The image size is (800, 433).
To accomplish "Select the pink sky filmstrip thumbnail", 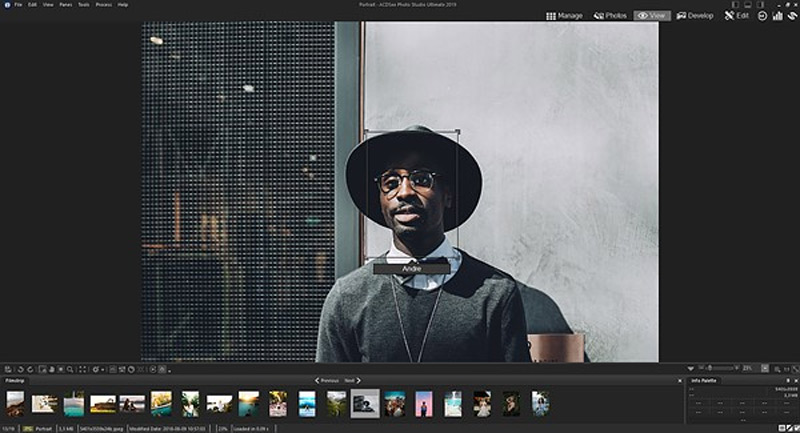I will (424, 403).
